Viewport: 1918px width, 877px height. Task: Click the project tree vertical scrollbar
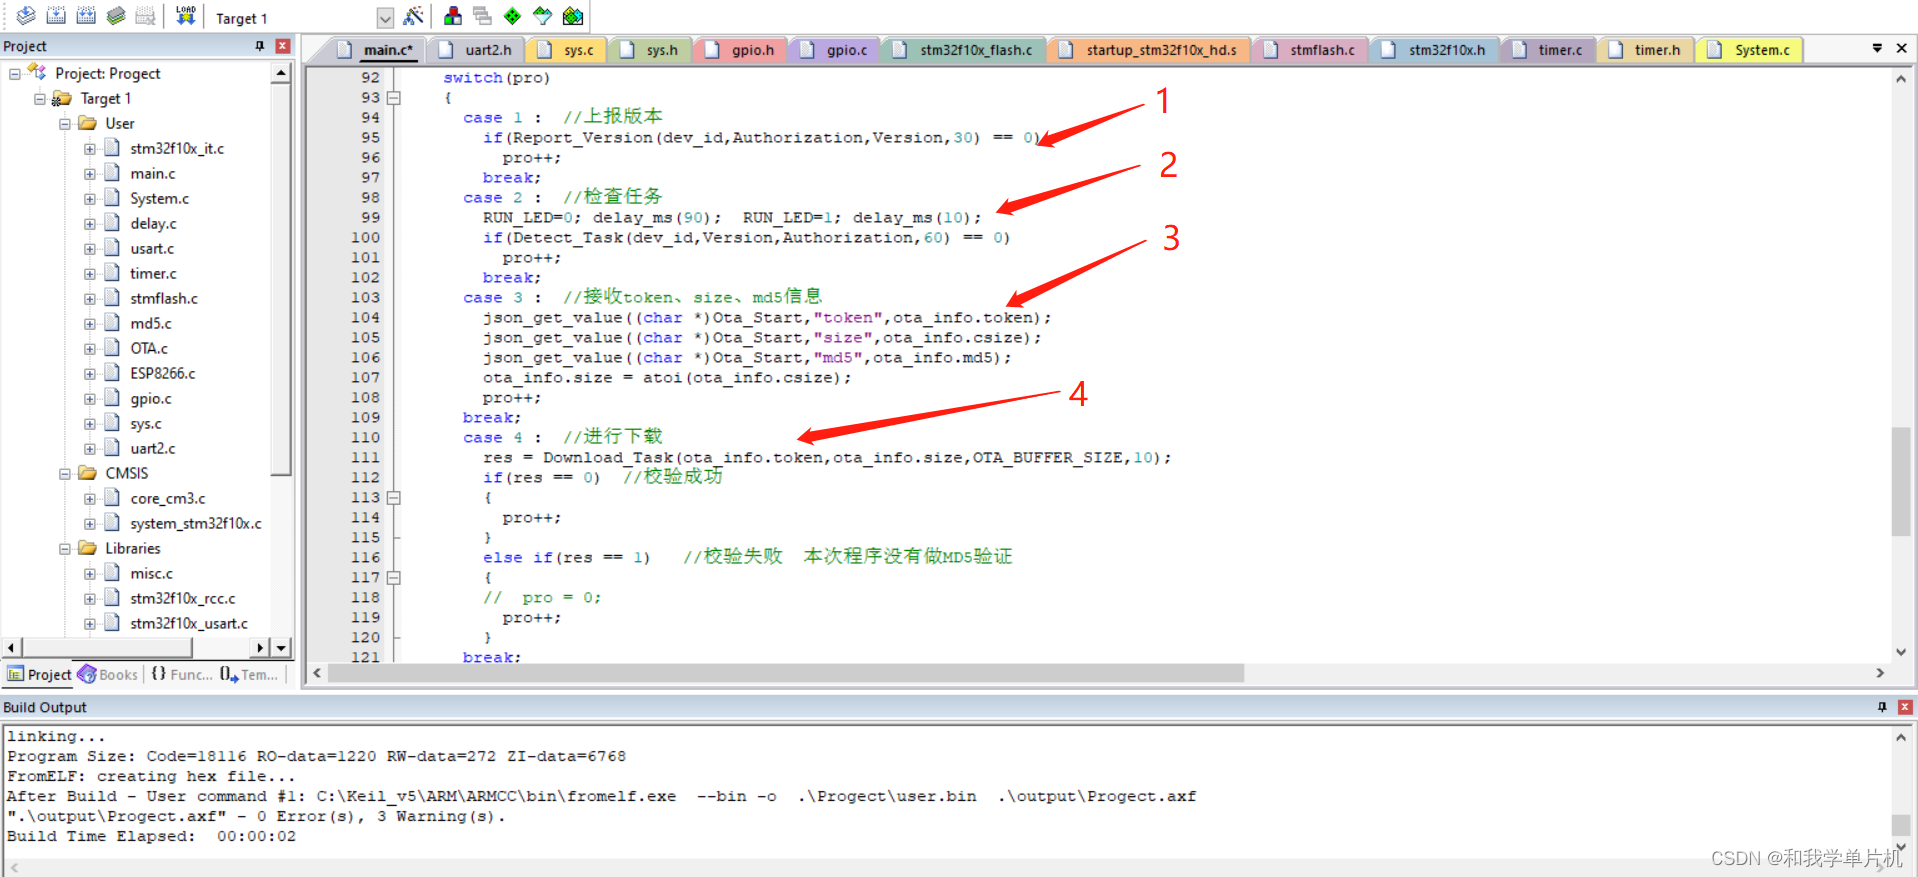(x=281, y=280)
